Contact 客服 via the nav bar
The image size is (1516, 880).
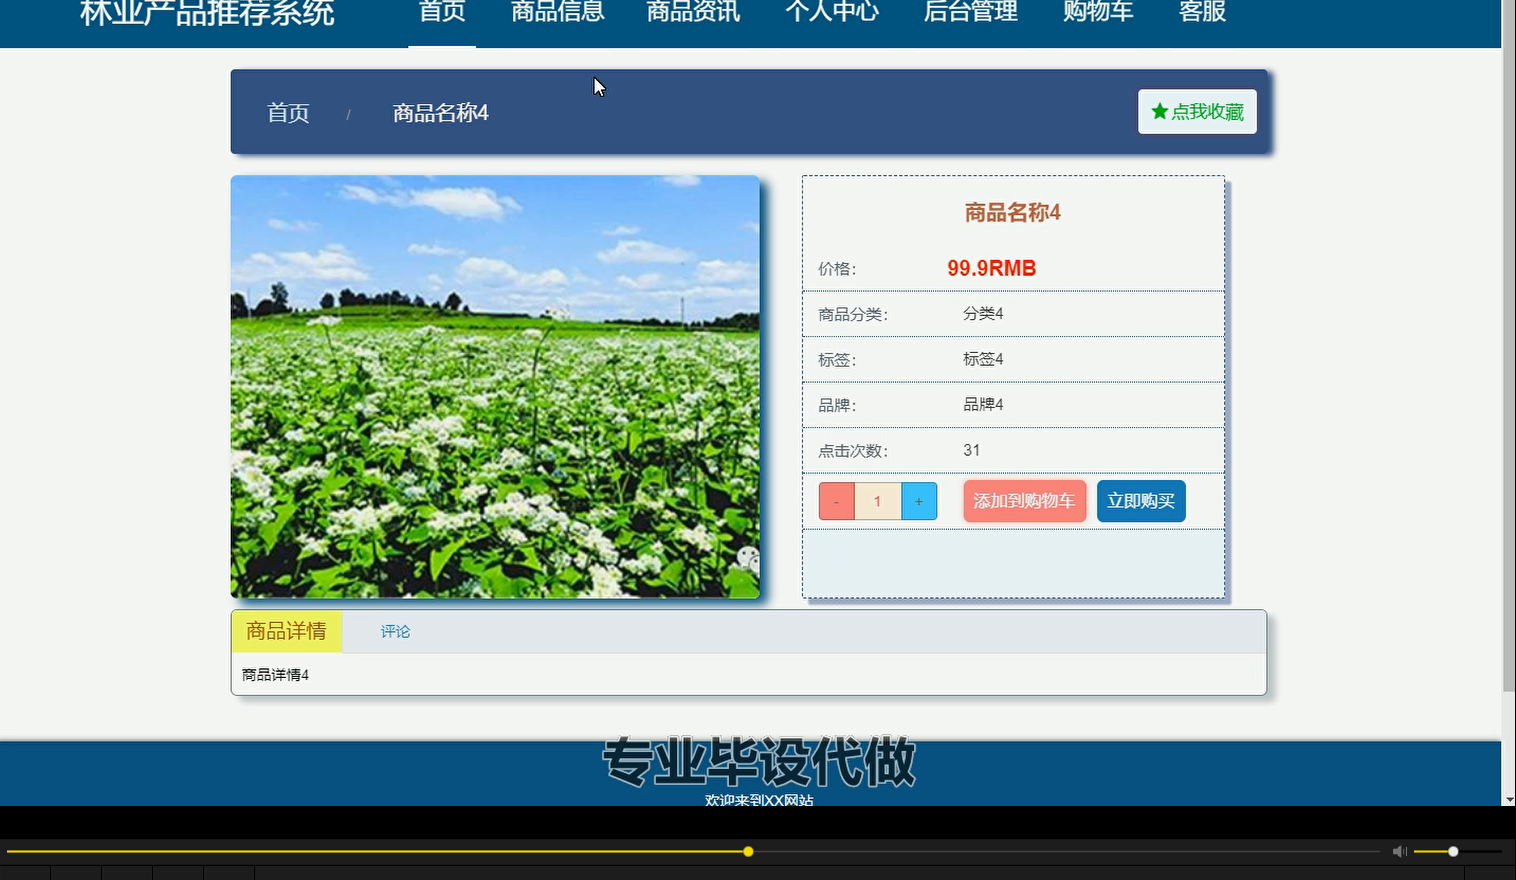(1201, 13)
